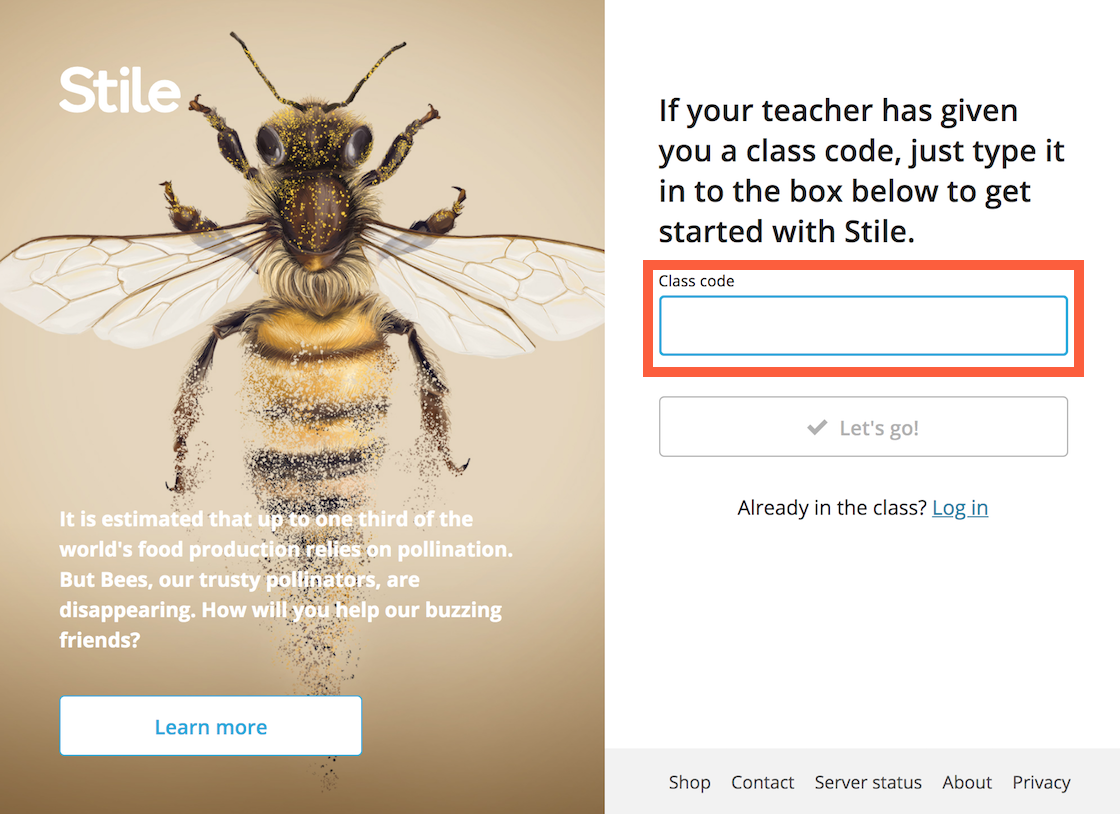Open the Privacy footer link
This screenshot has width=1120, height=814.
[x=1041, y=783]
